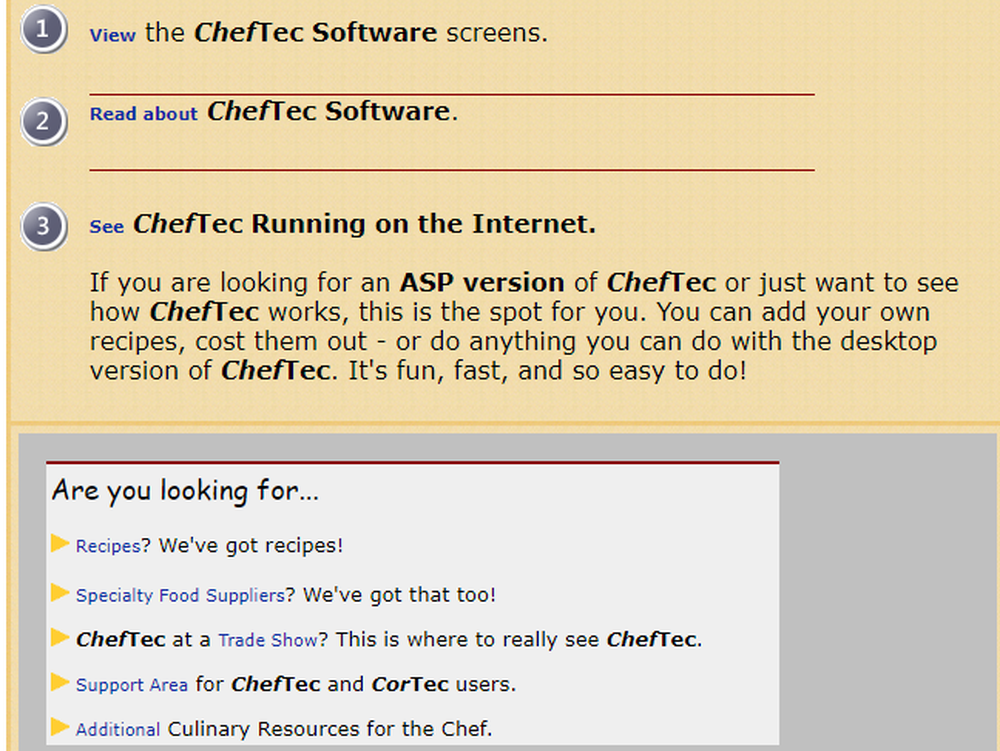Click the 'Are you looking for...' heading

[185, 491]
